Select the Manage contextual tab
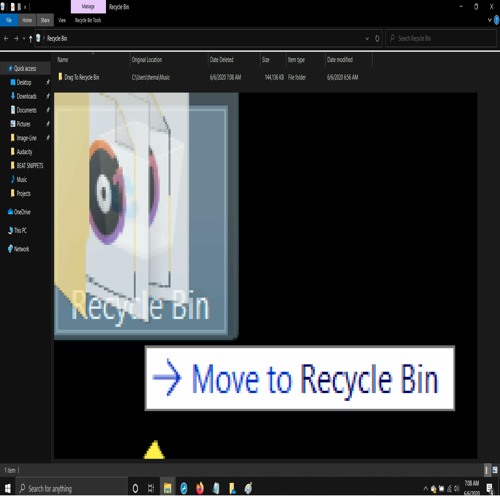This screenshot has width=500, height=500. coord(88,7)
